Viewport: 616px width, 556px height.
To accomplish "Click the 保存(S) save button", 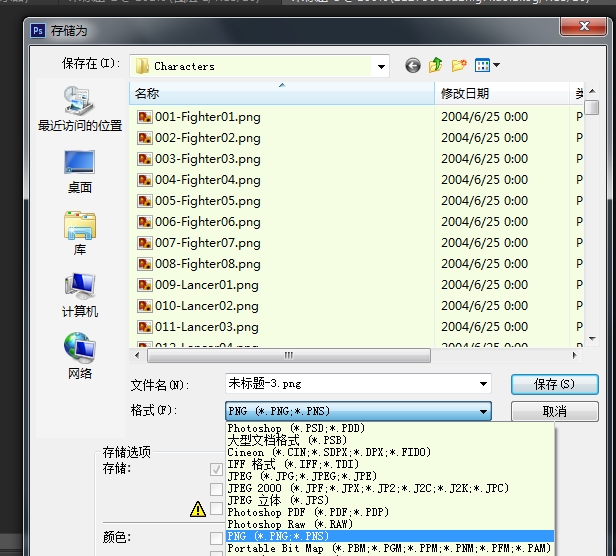I will point(555,384).
